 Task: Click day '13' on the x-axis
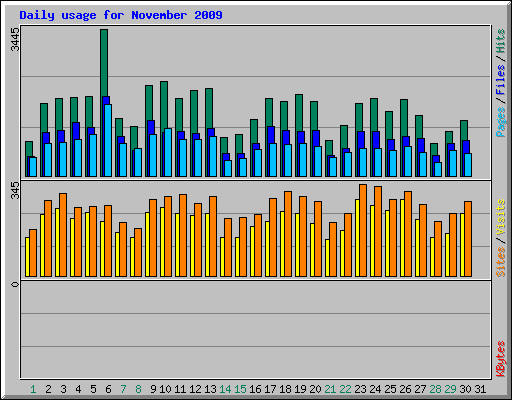point(210,389)
